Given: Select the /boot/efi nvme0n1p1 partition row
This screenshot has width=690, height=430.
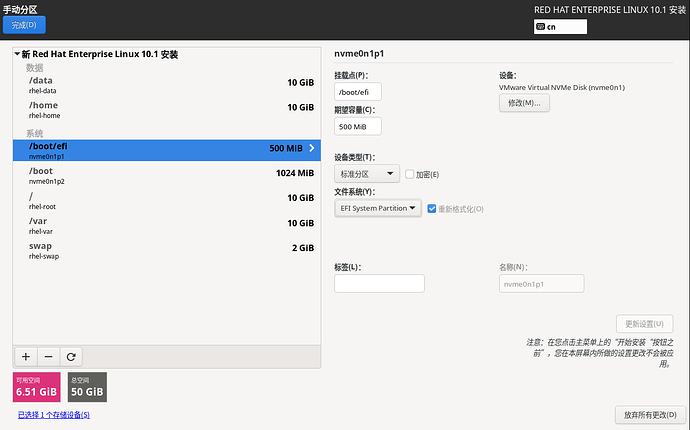Looking at the screenshot, I should [x=167, y=150].
